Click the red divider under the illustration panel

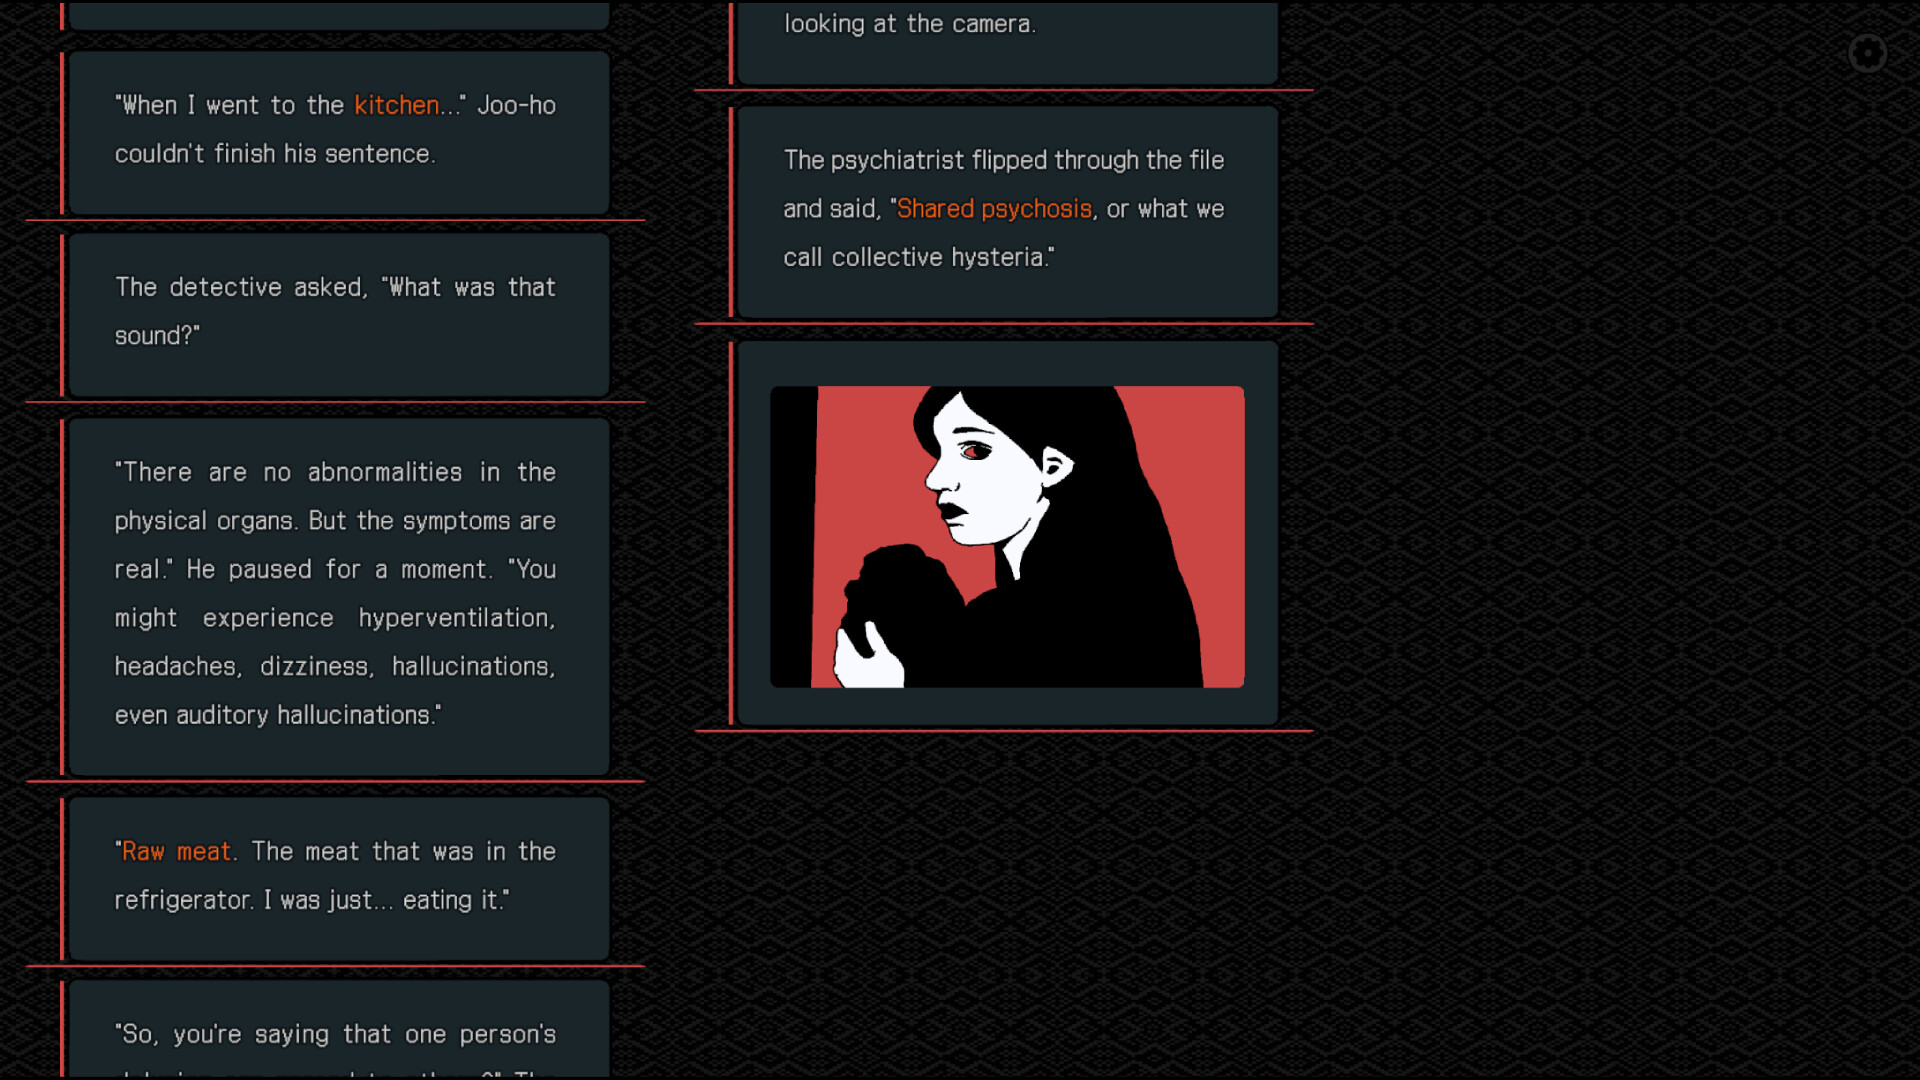pos(1005,729)
